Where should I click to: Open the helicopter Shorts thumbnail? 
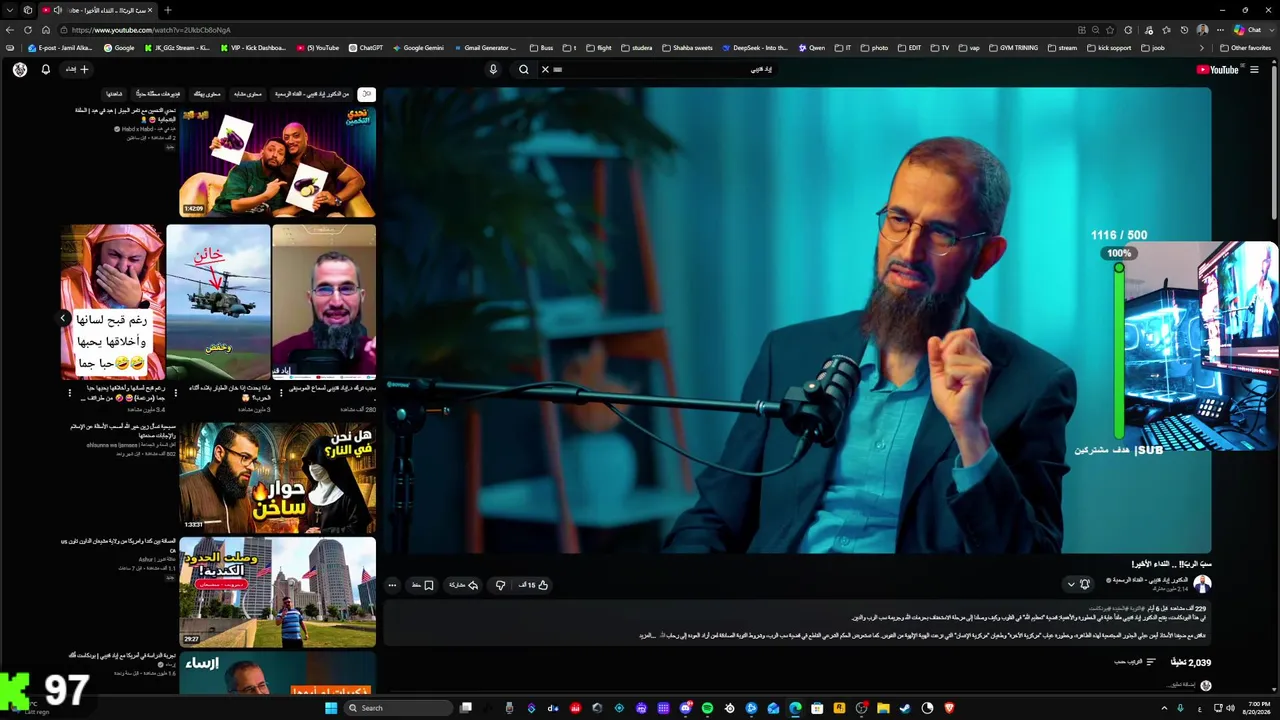pos(218,302)
